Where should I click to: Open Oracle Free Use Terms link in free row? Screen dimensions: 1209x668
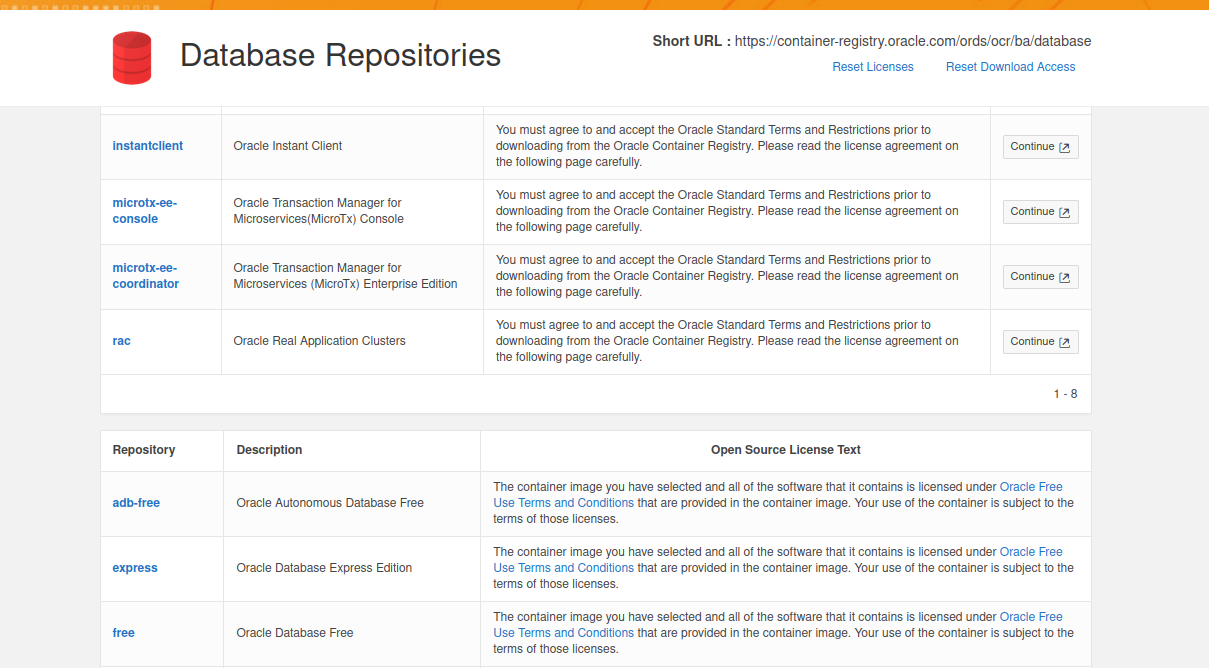(1030, 617)
